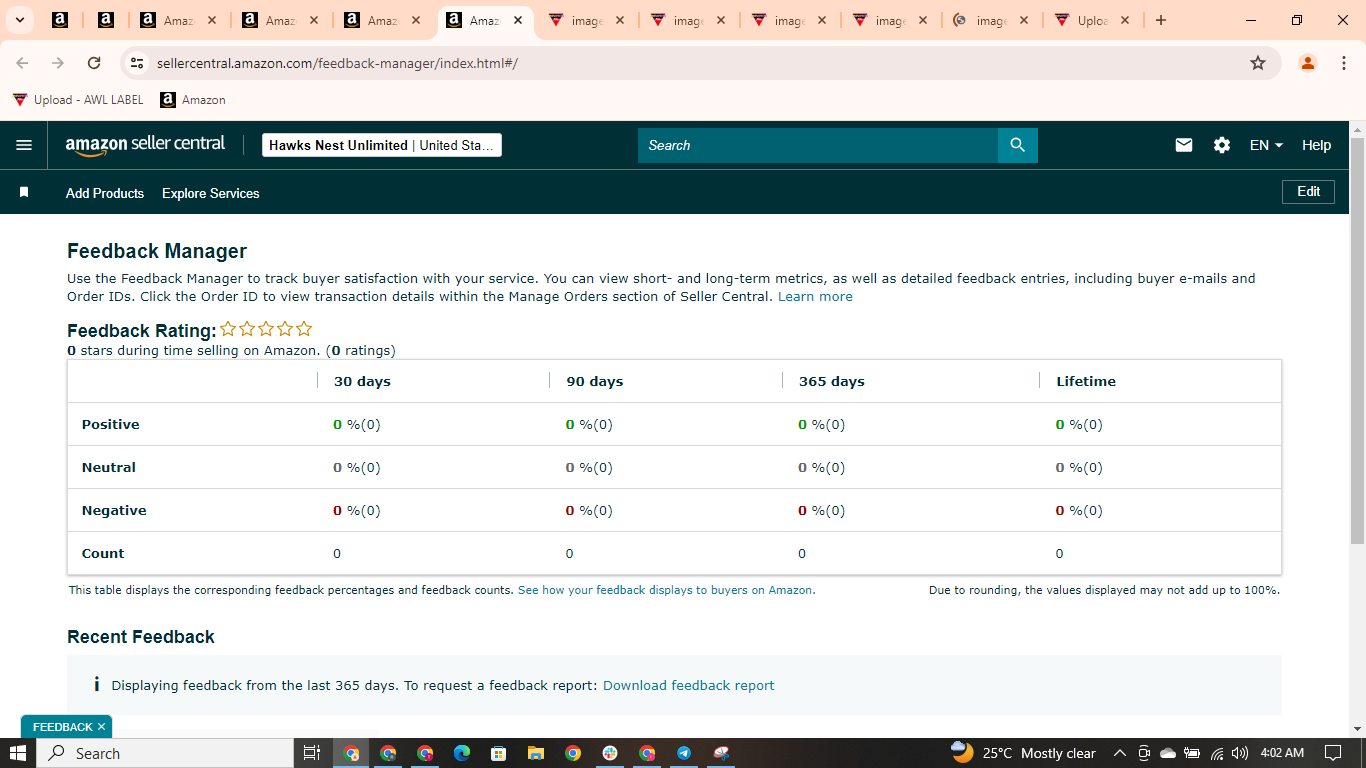Click the 30 days column header
Screen dimensions: 1366x768
click(362, 381)
